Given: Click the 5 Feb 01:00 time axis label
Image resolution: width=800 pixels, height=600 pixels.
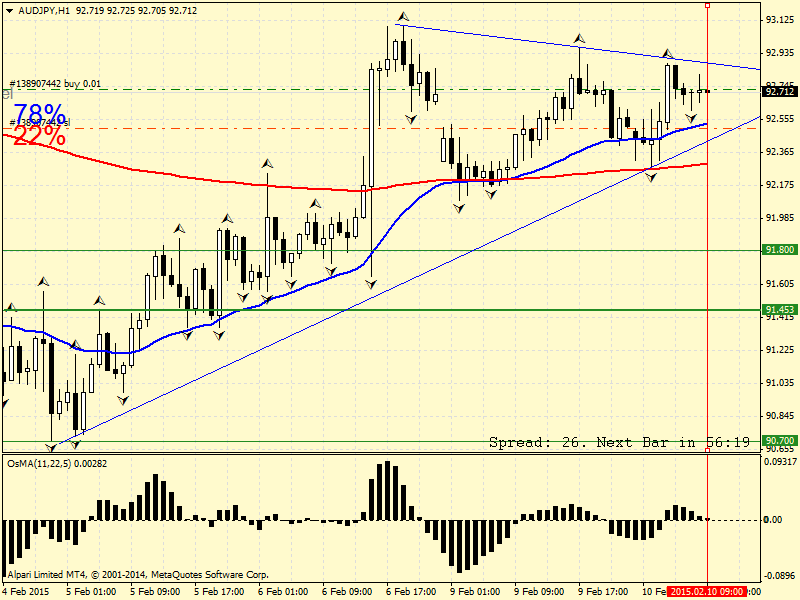Looking at the screenshot, I should click(91, 592).
